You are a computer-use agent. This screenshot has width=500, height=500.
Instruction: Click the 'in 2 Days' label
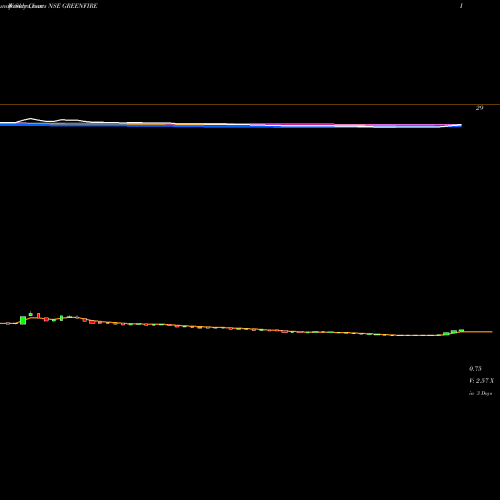tap(480, 393)
